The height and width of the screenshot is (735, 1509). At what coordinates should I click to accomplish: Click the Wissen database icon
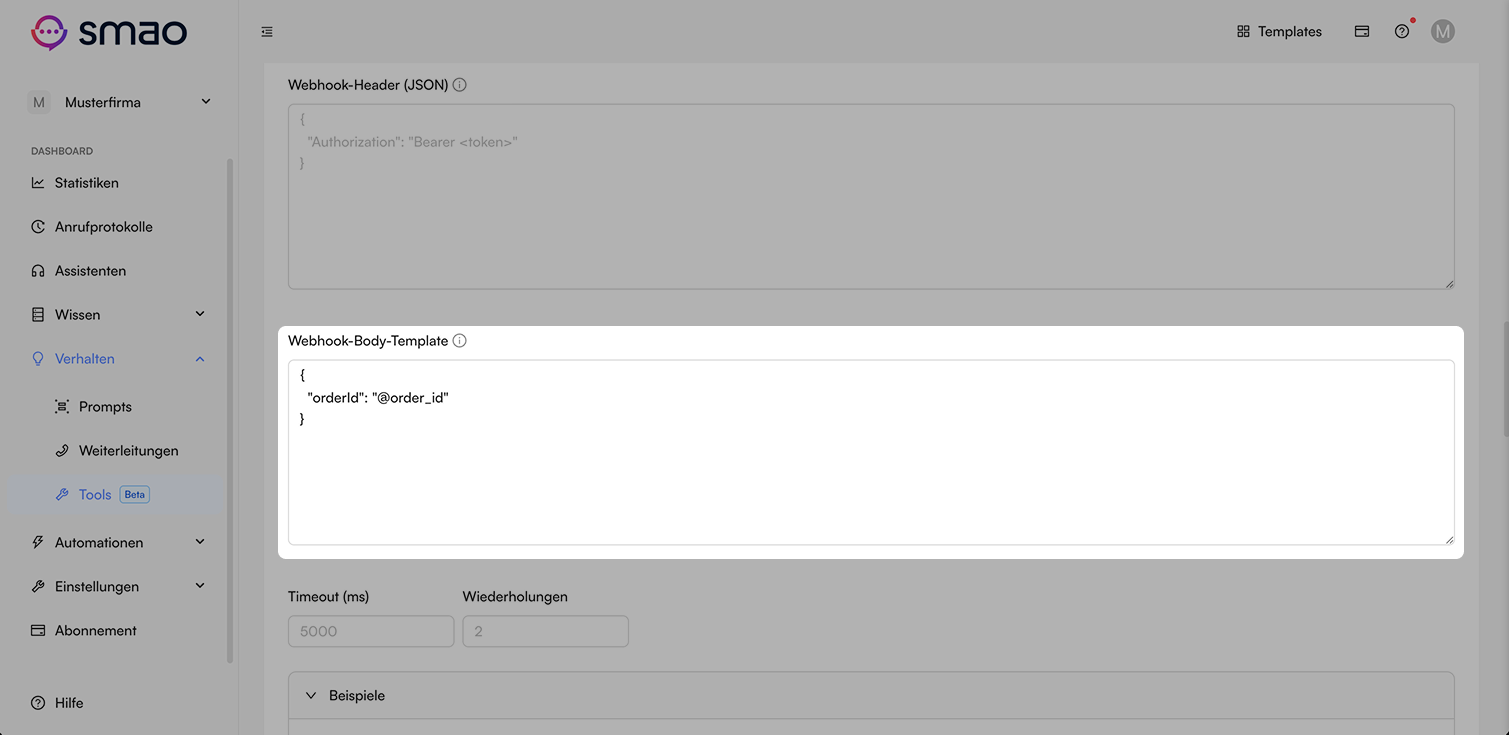click(x=38, y=315)
